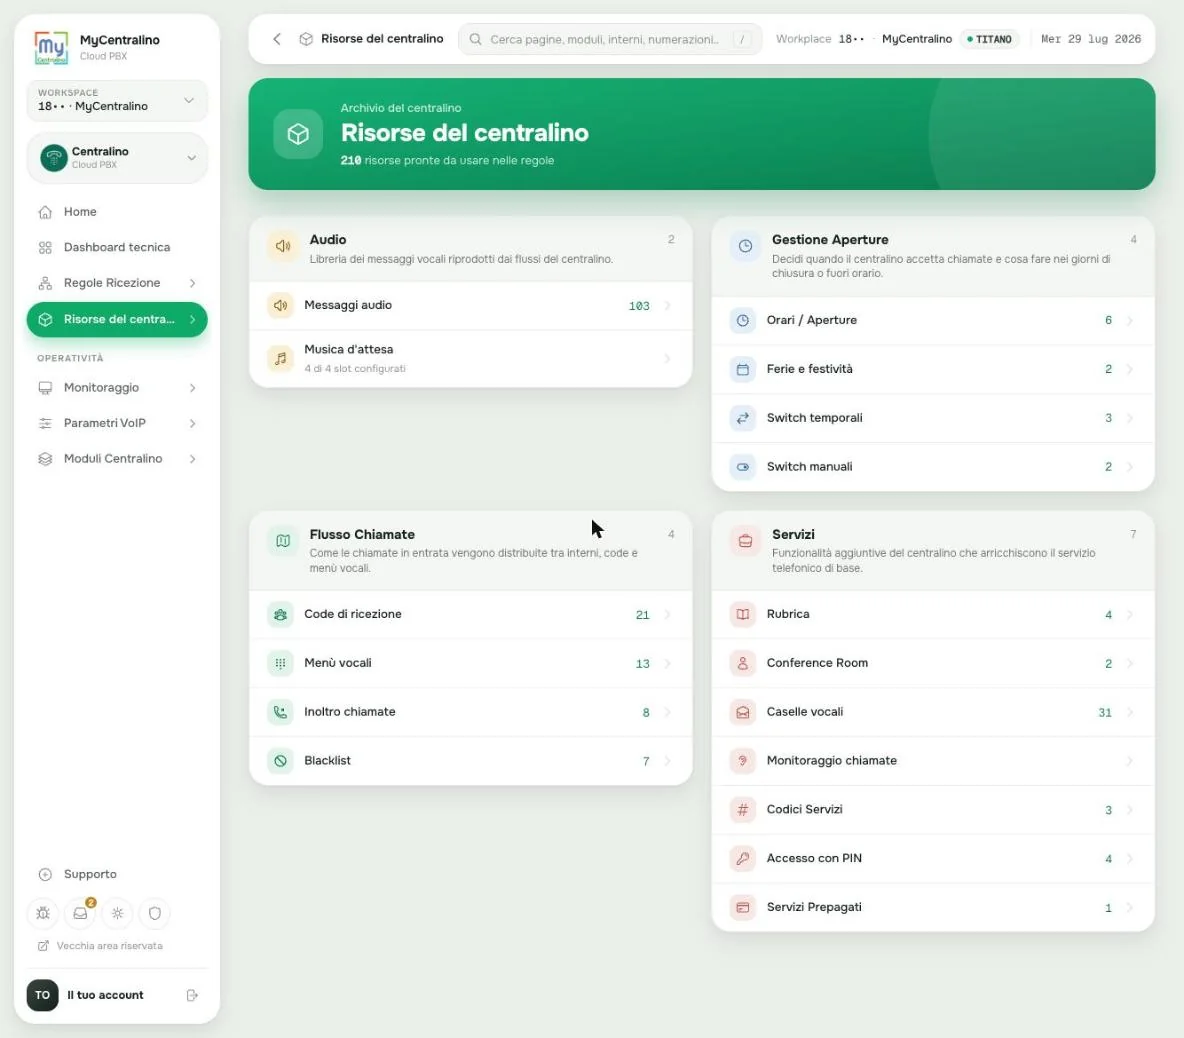Open Dashboard tecnica from the sidebar

pyautogui.click(x=117, y=248)
